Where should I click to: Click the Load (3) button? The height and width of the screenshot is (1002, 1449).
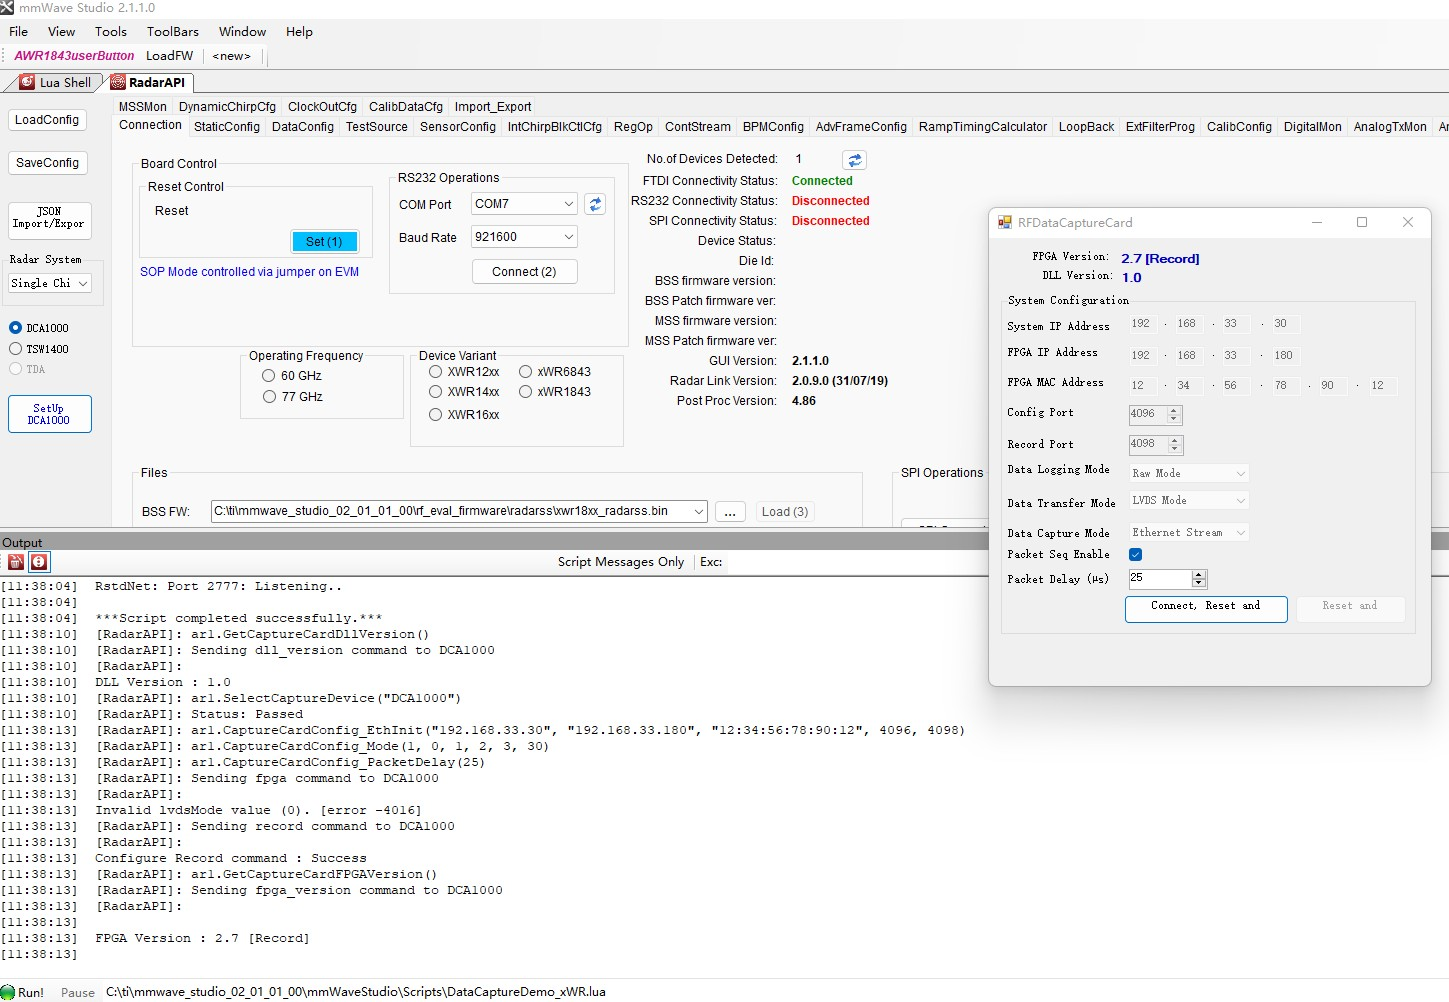[x=785, y=512]
